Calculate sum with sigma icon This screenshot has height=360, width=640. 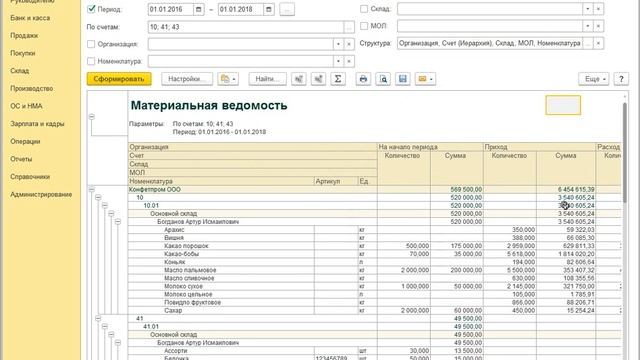pyautogui.click(x=338, y=79)
